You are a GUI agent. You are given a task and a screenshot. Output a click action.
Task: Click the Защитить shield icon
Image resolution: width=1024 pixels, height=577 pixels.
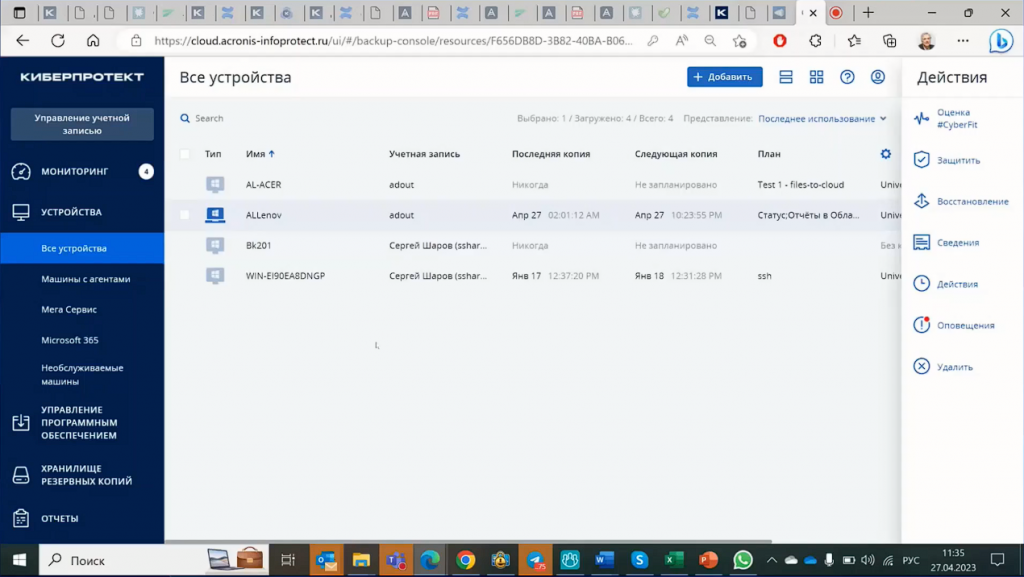coord(921,160)
